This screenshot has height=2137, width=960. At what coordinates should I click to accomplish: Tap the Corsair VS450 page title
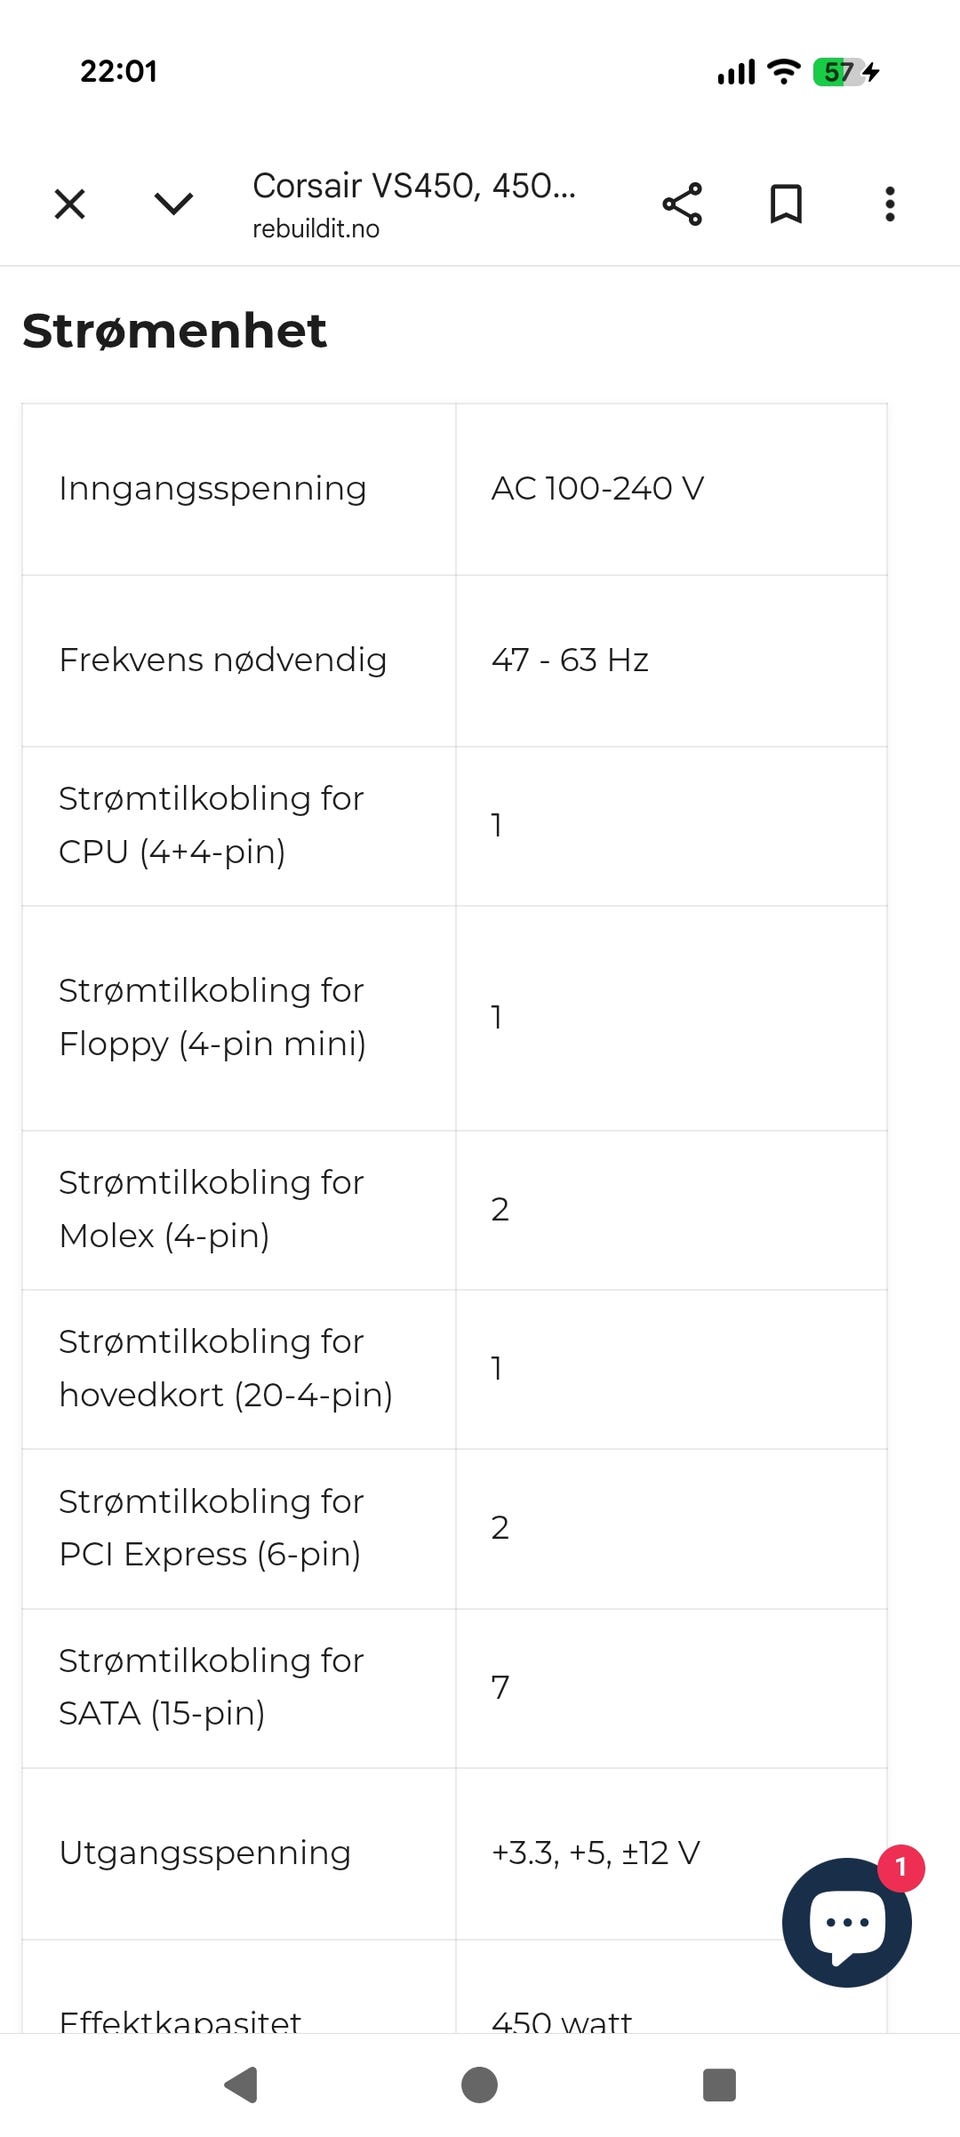click(x=414, y=185)
